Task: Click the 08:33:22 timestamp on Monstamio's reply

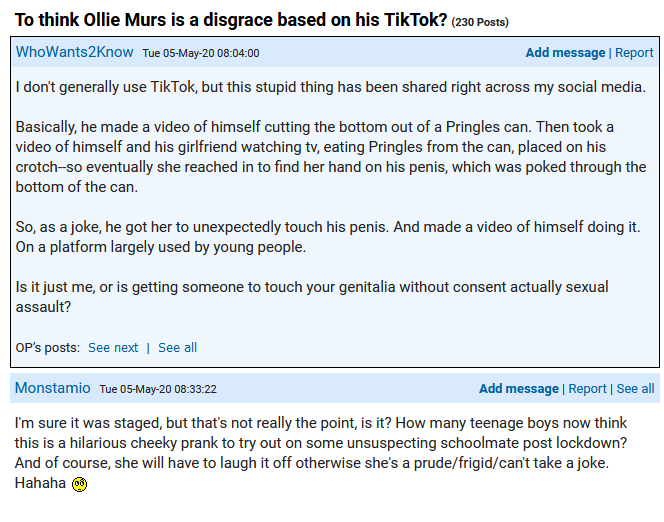Action: pos(158,389)
